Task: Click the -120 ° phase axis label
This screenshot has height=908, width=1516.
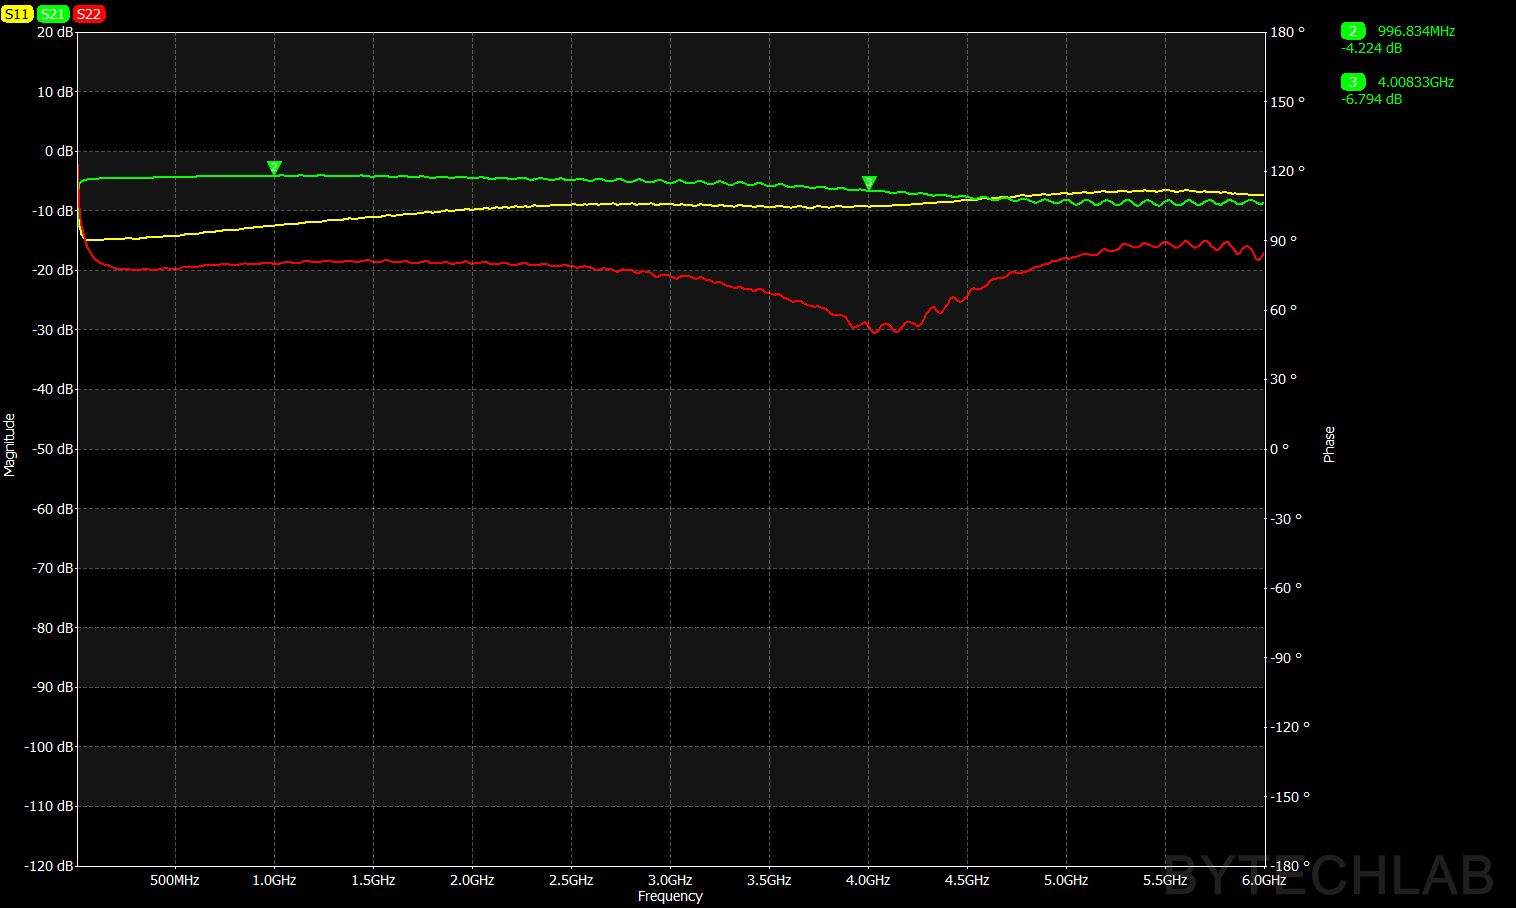Action: click(x=1290, y=727)
